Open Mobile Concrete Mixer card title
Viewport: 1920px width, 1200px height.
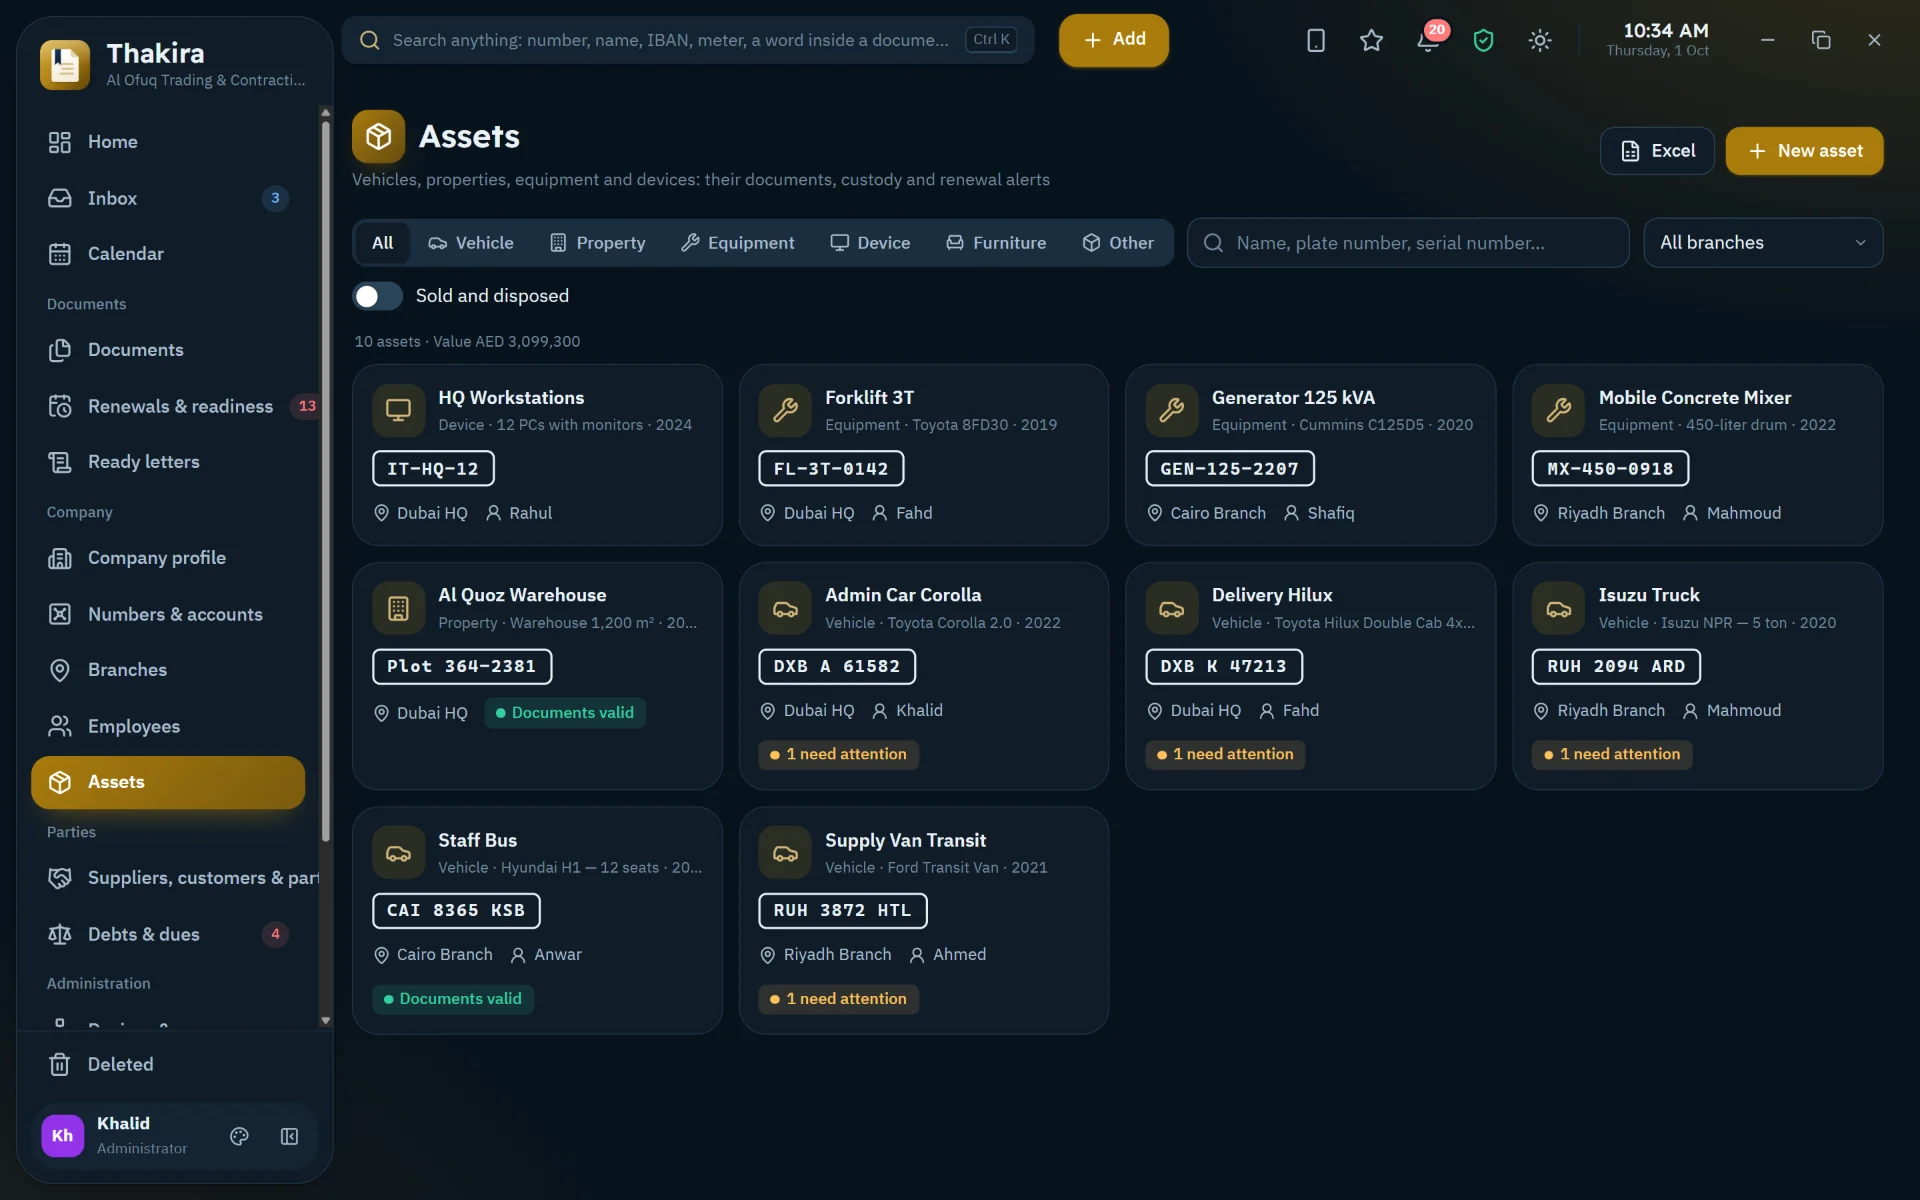point(1694,398)
